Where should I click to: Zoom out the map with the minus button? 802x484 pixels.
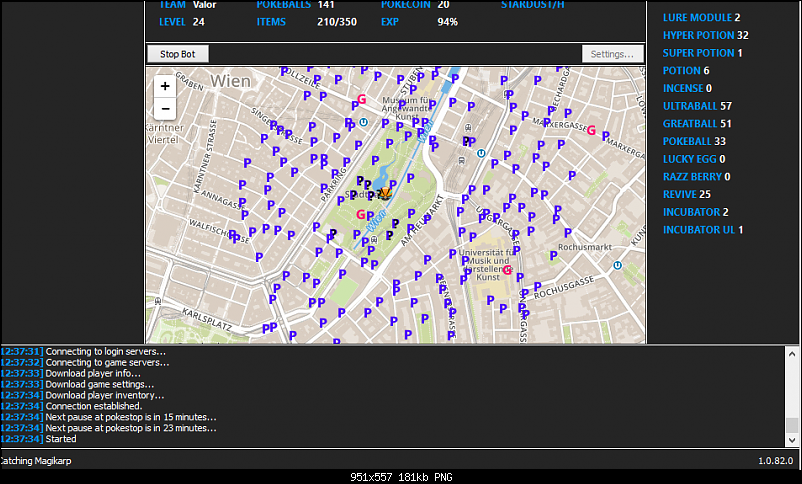pyautogui.click(x=165, y=108)
